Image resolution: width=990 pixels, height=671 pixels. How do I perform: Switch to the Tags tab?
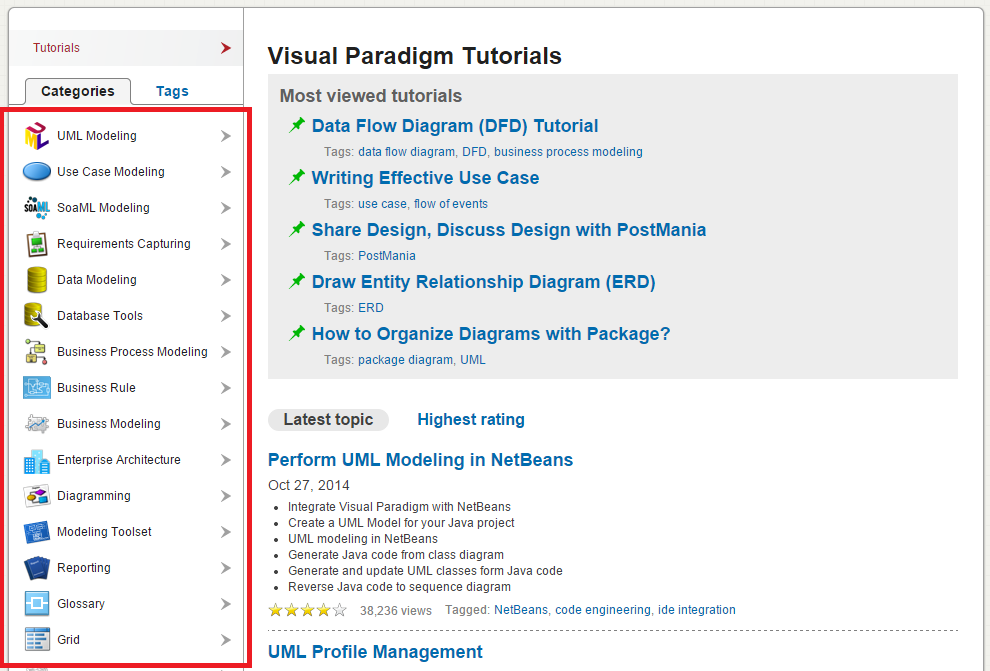click(172, 92)
